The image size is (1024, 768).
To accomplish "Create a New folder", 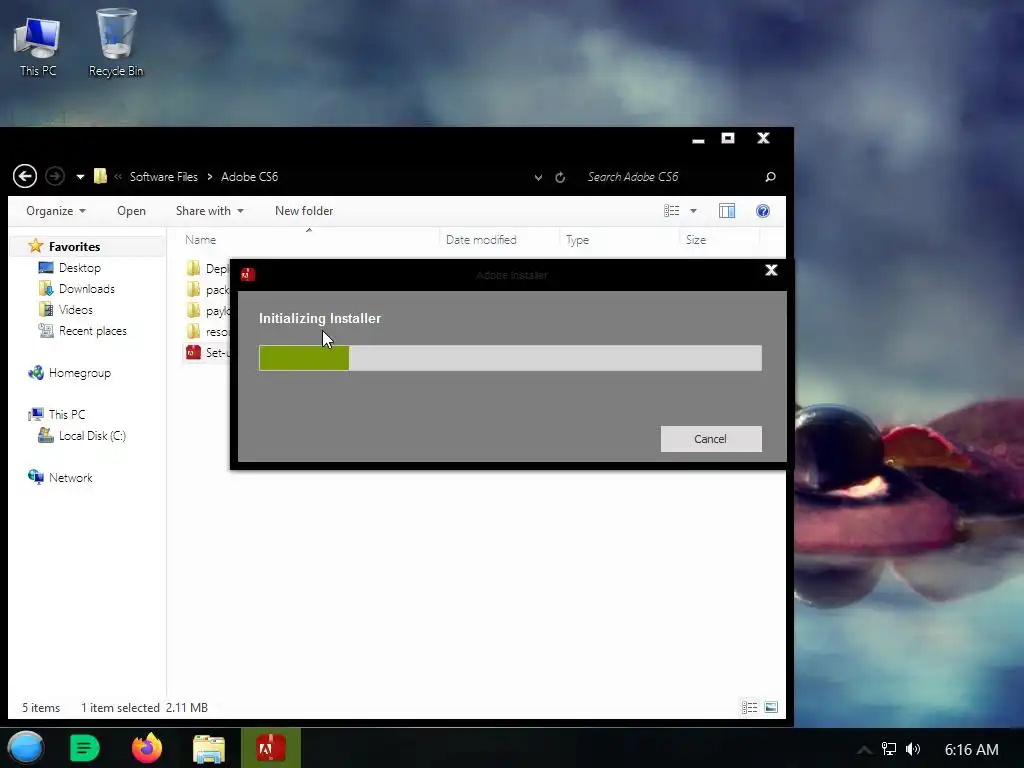I will (304, 211).
